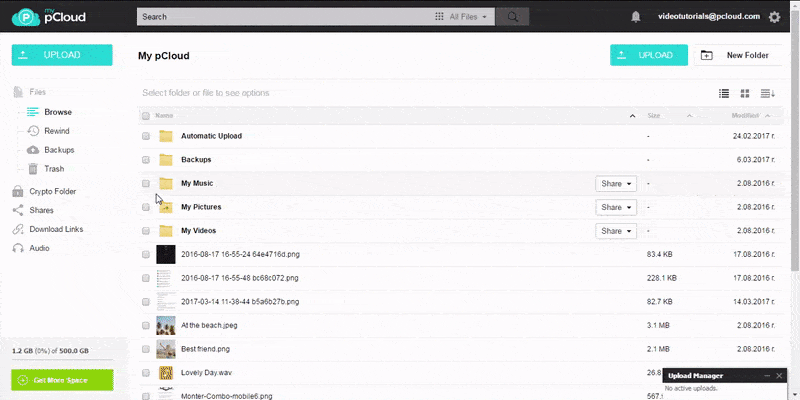
Task: Check the Automatic Upload row checkbox
Action: [146, 136]
